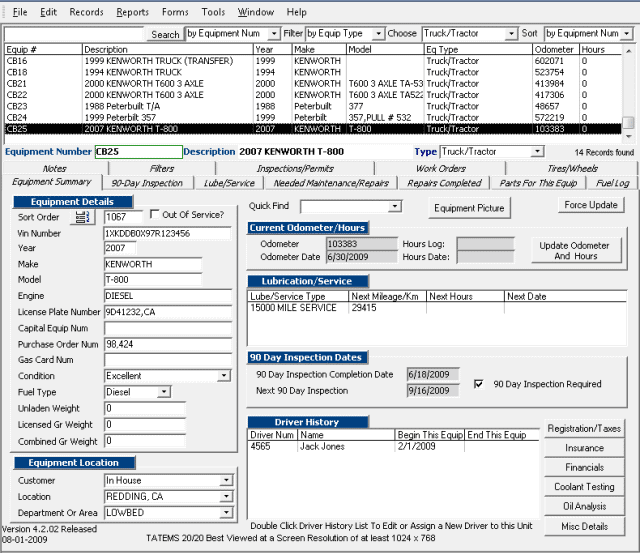The image size is (640, 553).
Task: Click the Financials button
Action: point(584,467)
